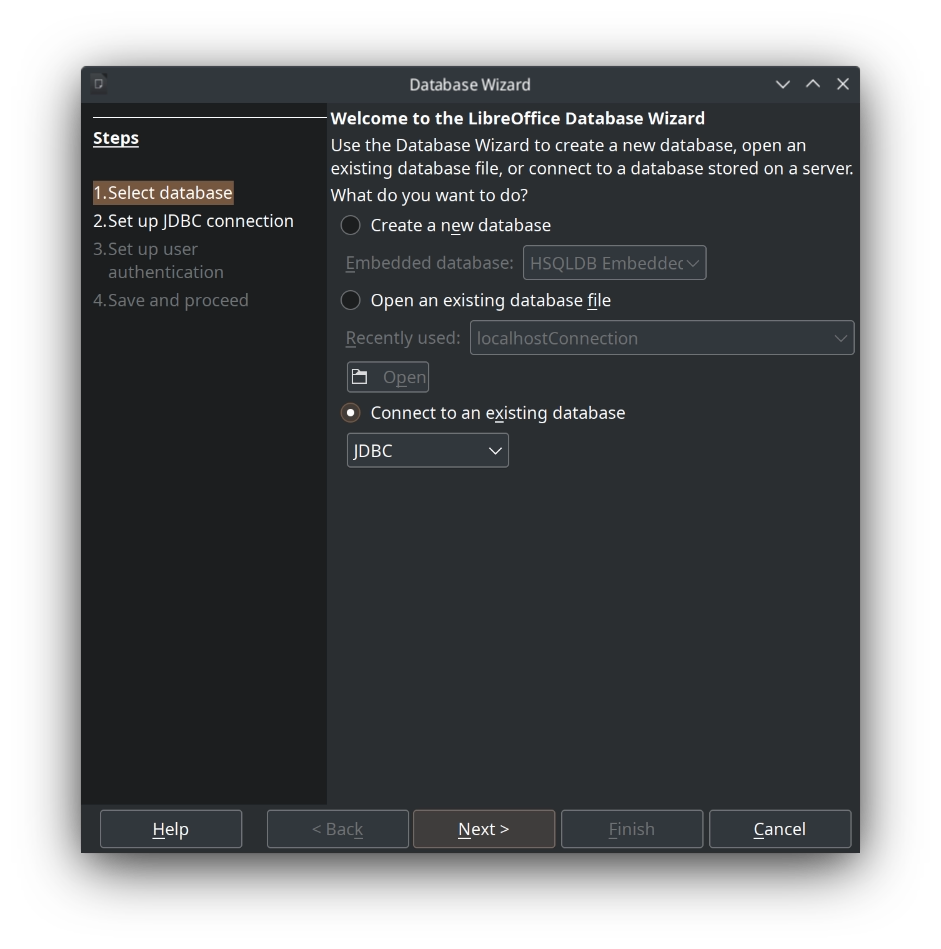Minimize the Database Wizard window
Screen dimensions: 941x949
tap(782, 84)
